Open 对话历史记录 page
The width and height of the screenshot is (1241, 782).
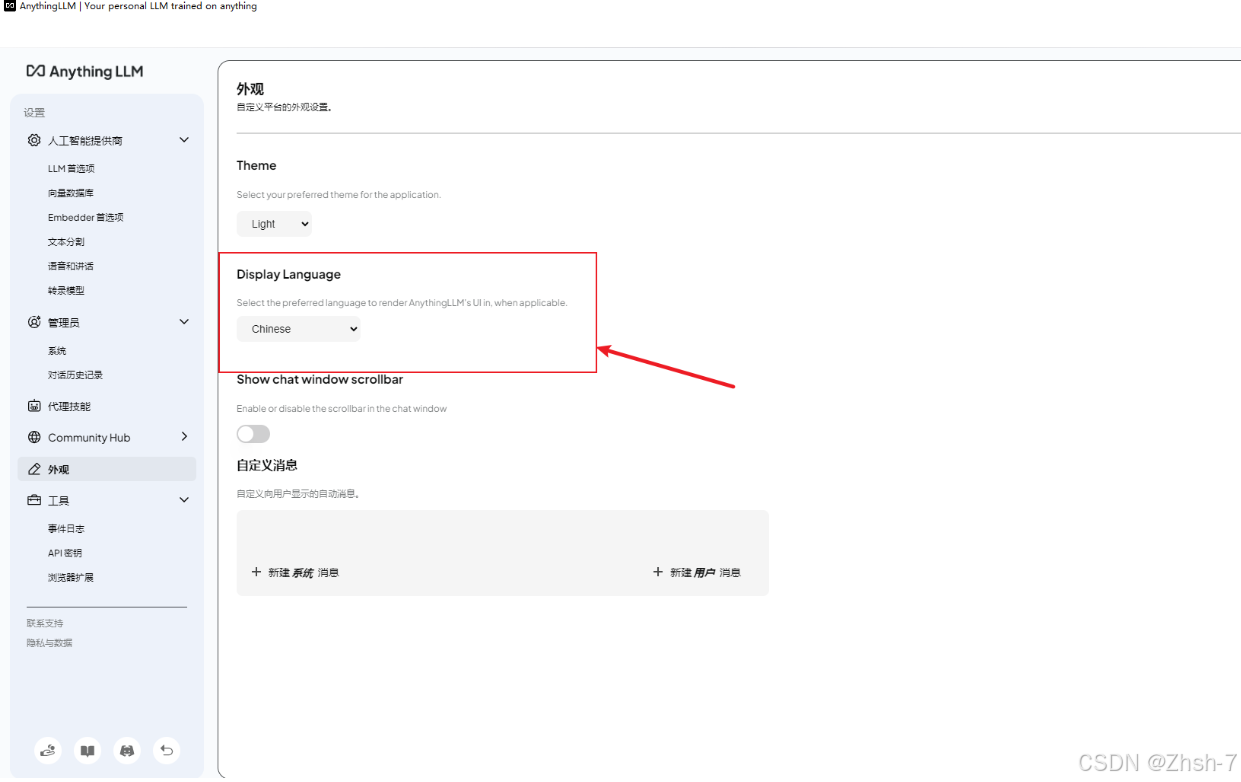point(75,375)
